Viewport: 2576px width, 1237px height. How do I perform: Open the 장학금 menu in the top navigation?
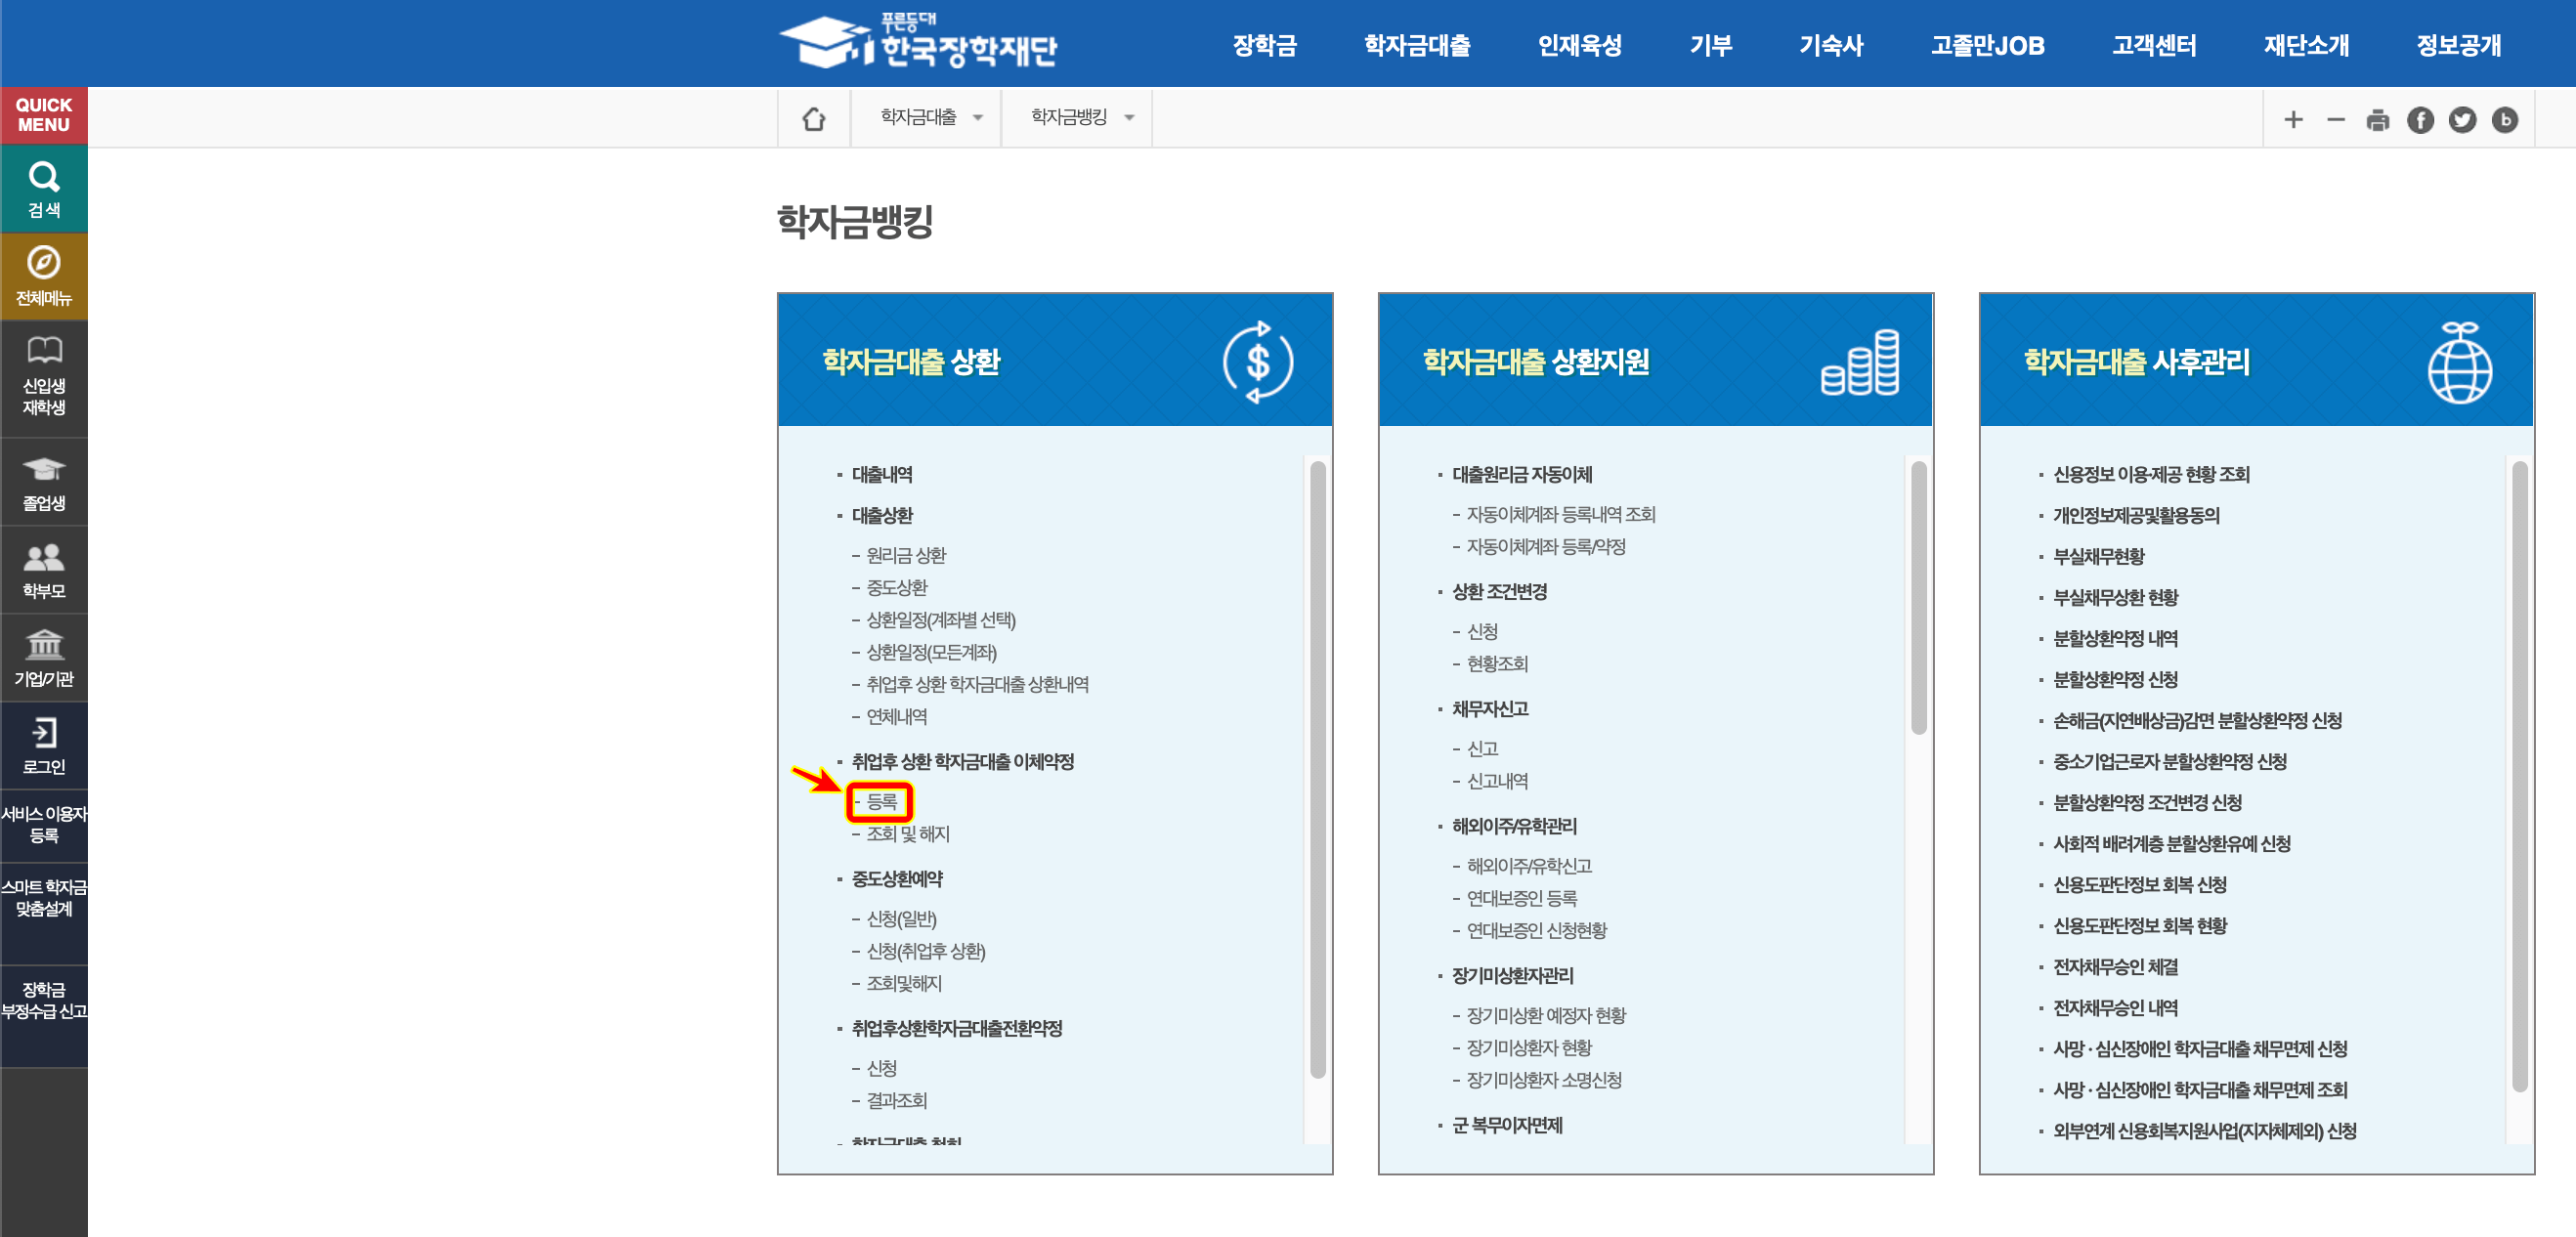(x=1264, y=45)
